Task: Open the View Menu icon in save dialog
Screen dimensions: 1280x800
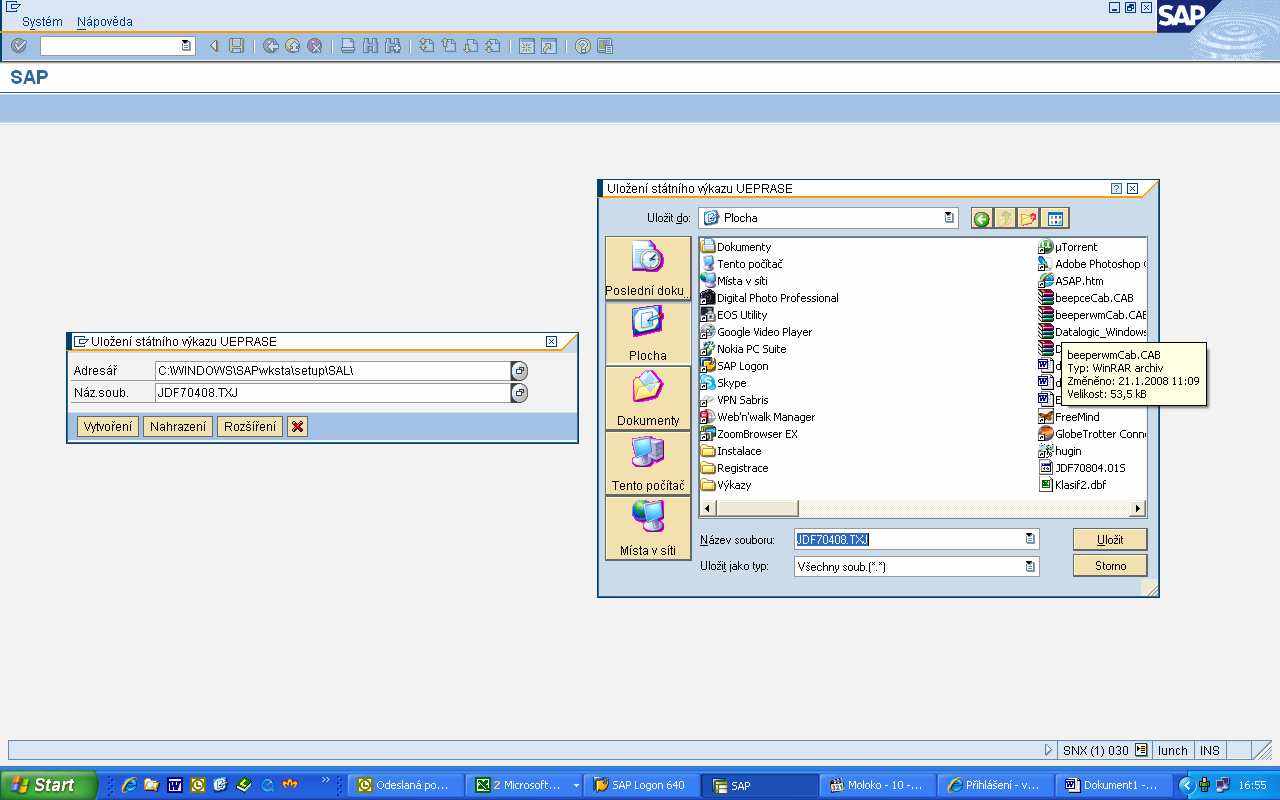Action: pos(1055,218)
